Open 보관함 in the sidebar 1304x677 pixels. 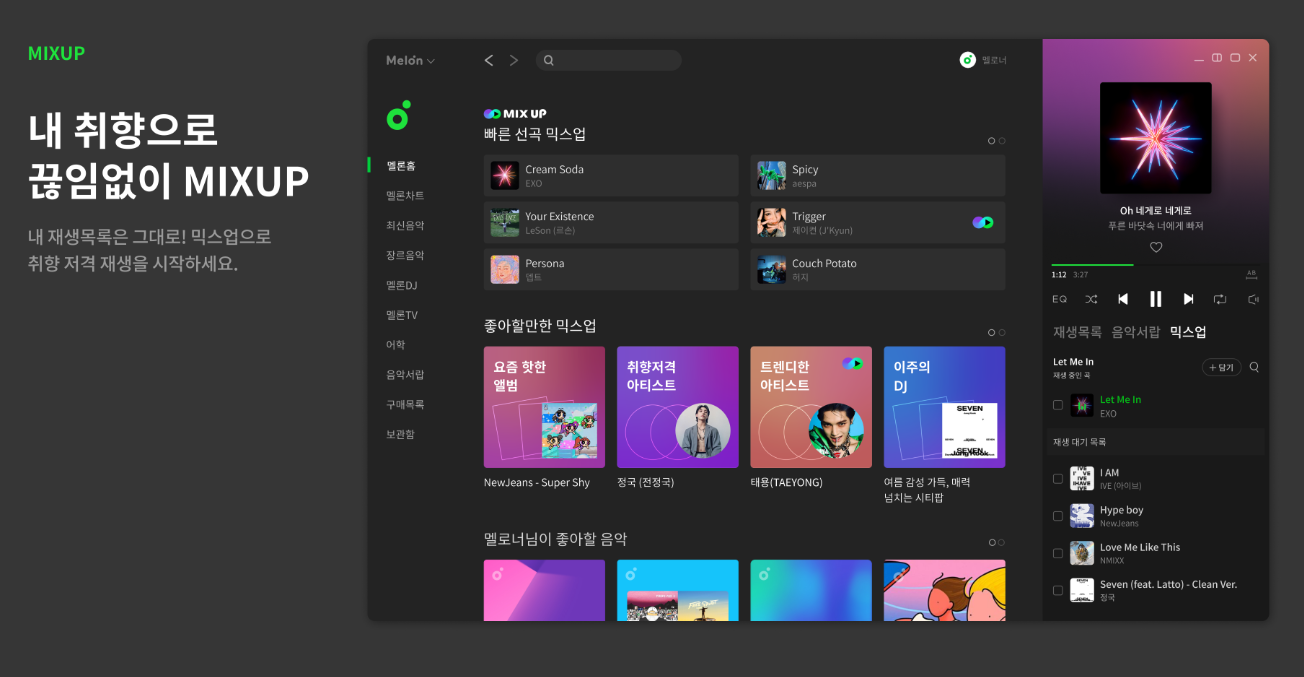tap(400, 434)
